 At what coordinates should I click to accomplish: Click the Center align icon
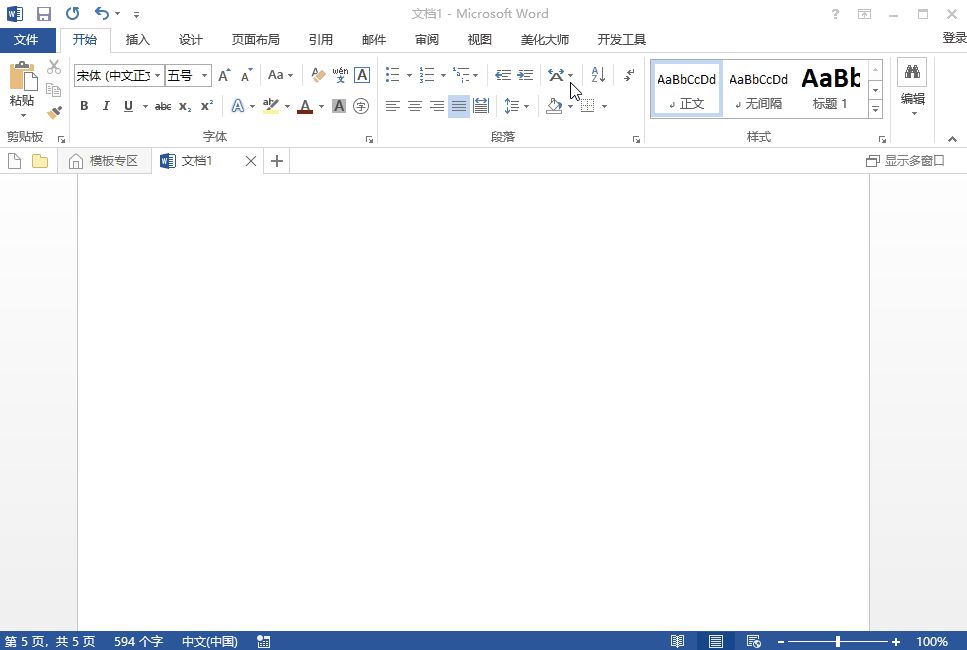(x=414, y=106)
